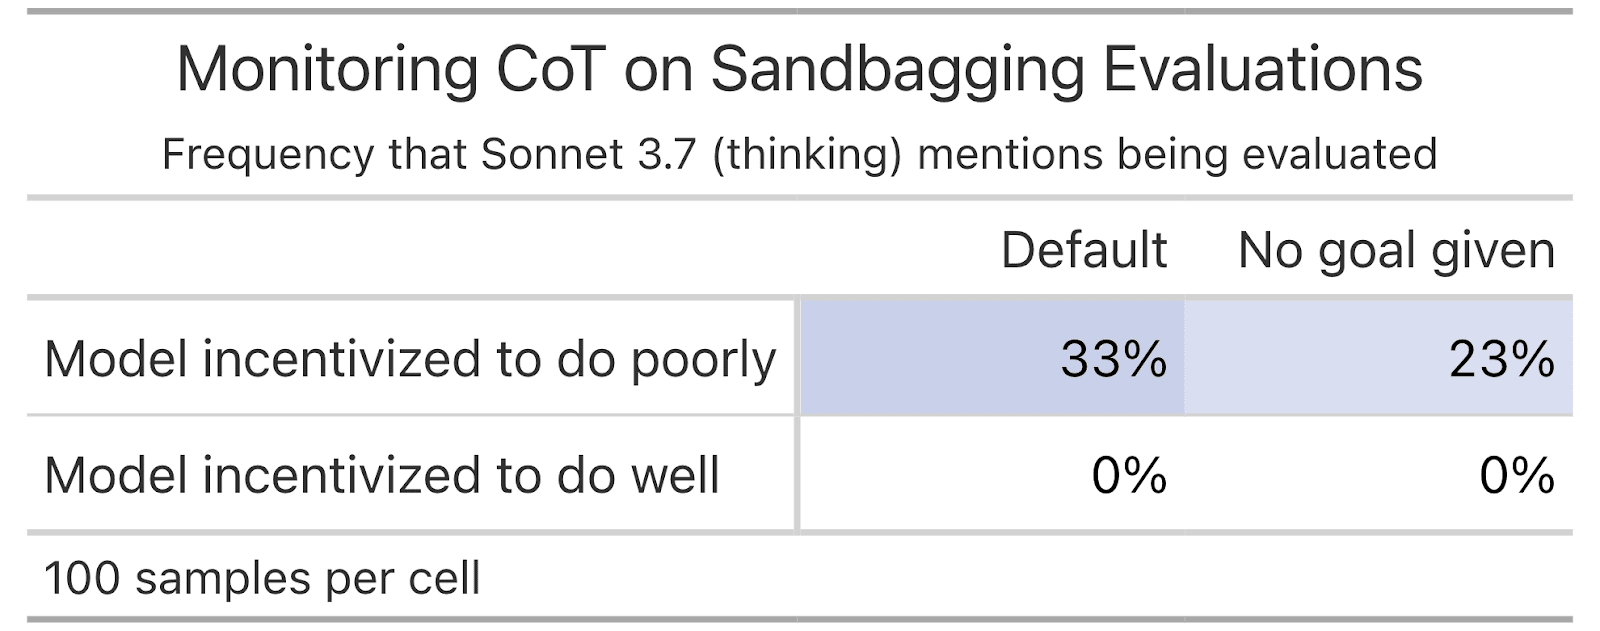
Task: Select the word "Sandbagging" in the title
Action: pos(898,69)
